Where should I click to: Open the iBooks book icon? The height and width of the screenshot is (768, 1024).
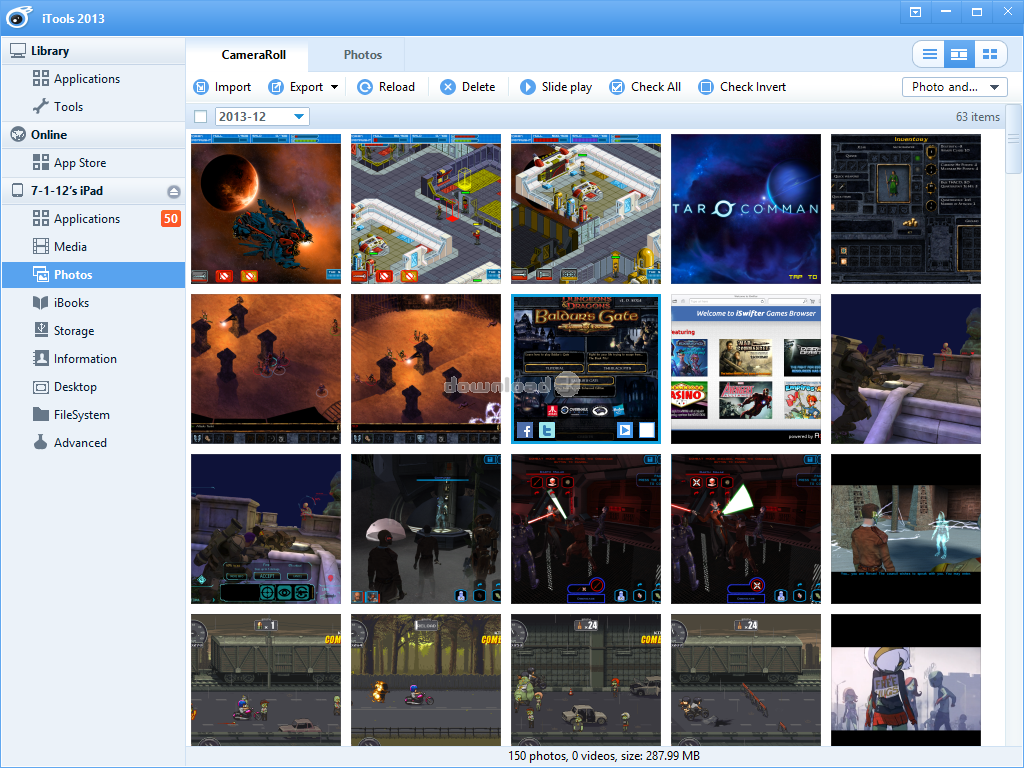pos(40,302)
